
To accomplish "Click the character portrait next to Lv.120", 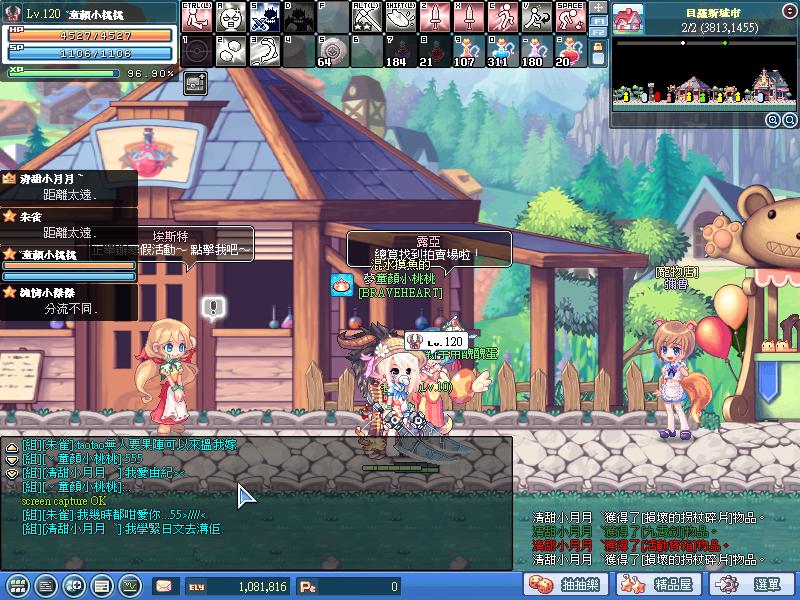I will pyautogui.click(x=11, y=13).
